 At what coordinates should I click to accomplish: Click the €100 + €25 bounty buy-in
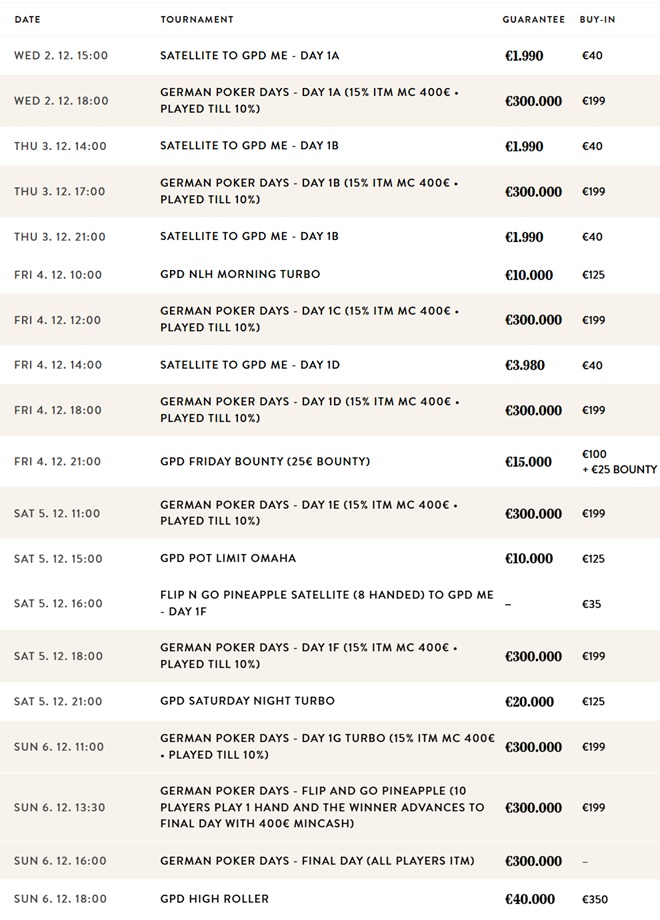click(x=620, y=462)
